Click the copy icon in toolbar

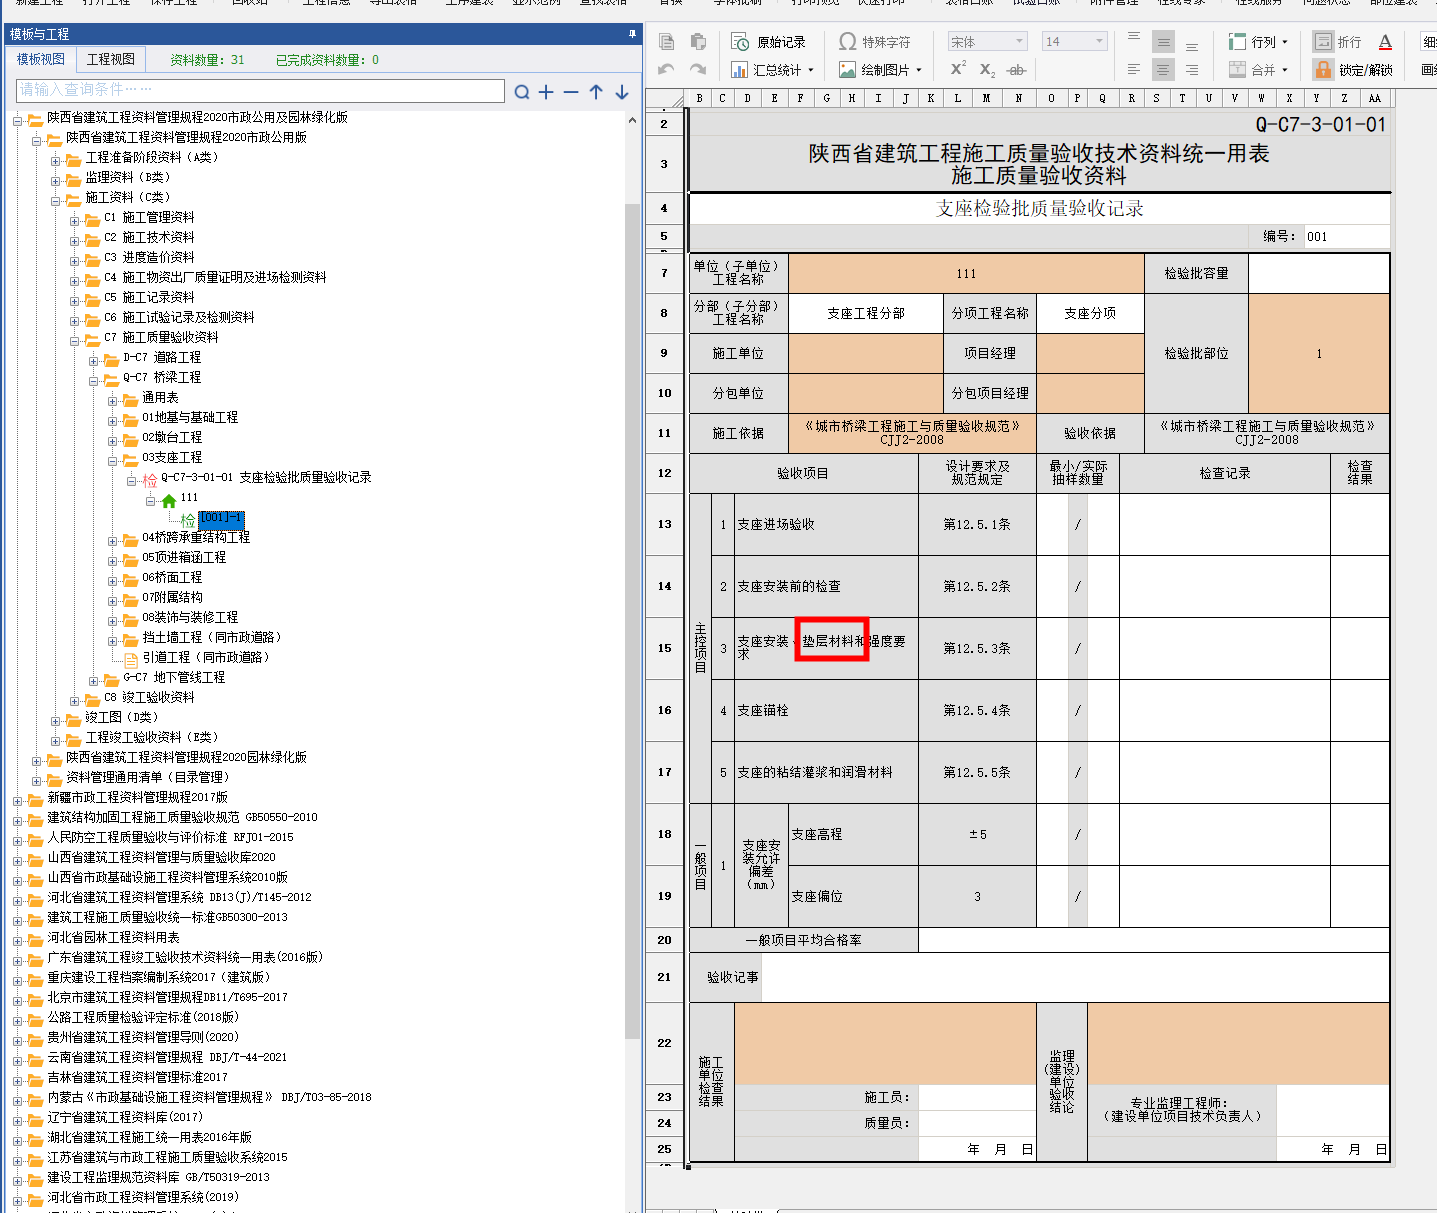point(667,42)
